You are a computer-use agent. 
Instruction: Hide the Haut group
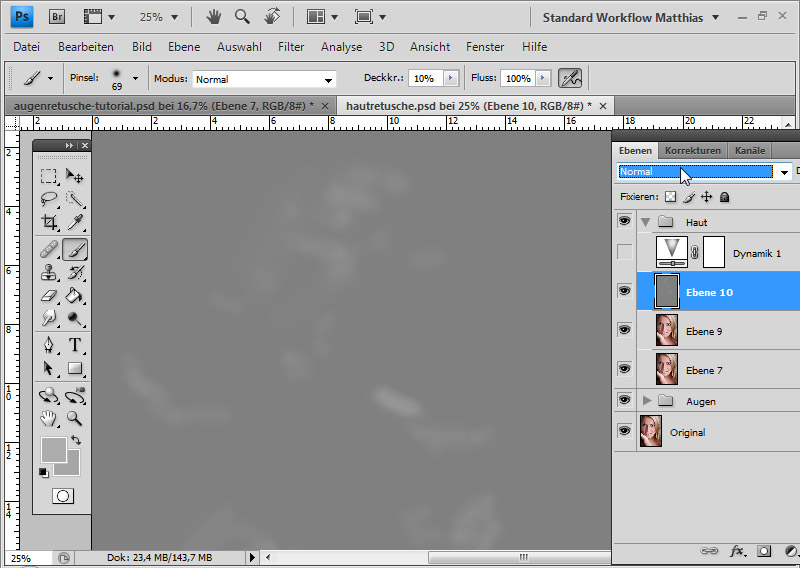[624, 221]
